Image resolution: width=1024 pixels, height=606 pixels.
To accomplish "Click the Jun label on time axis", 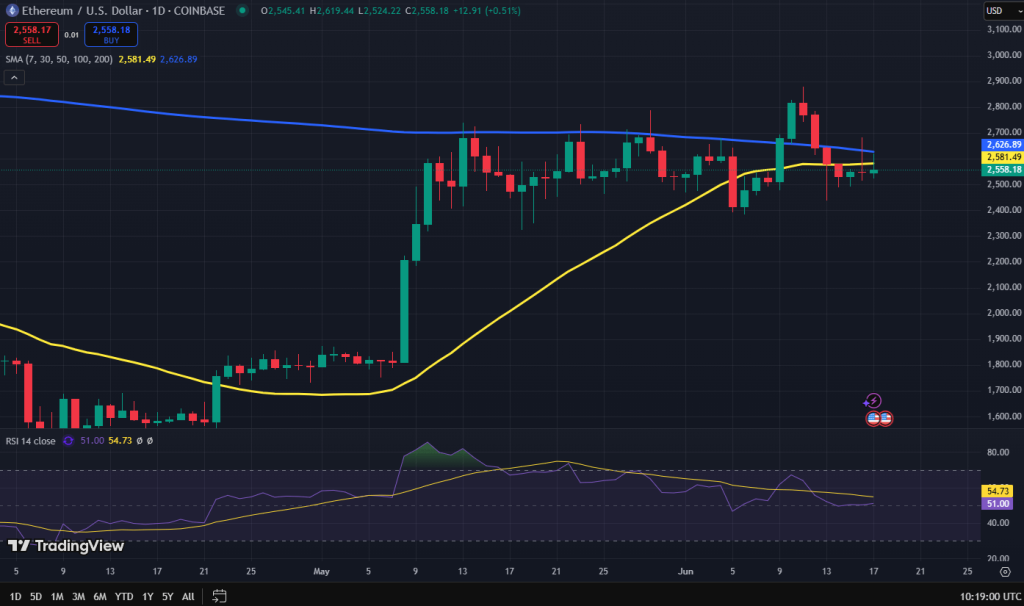I will click(x=685, y=571).
